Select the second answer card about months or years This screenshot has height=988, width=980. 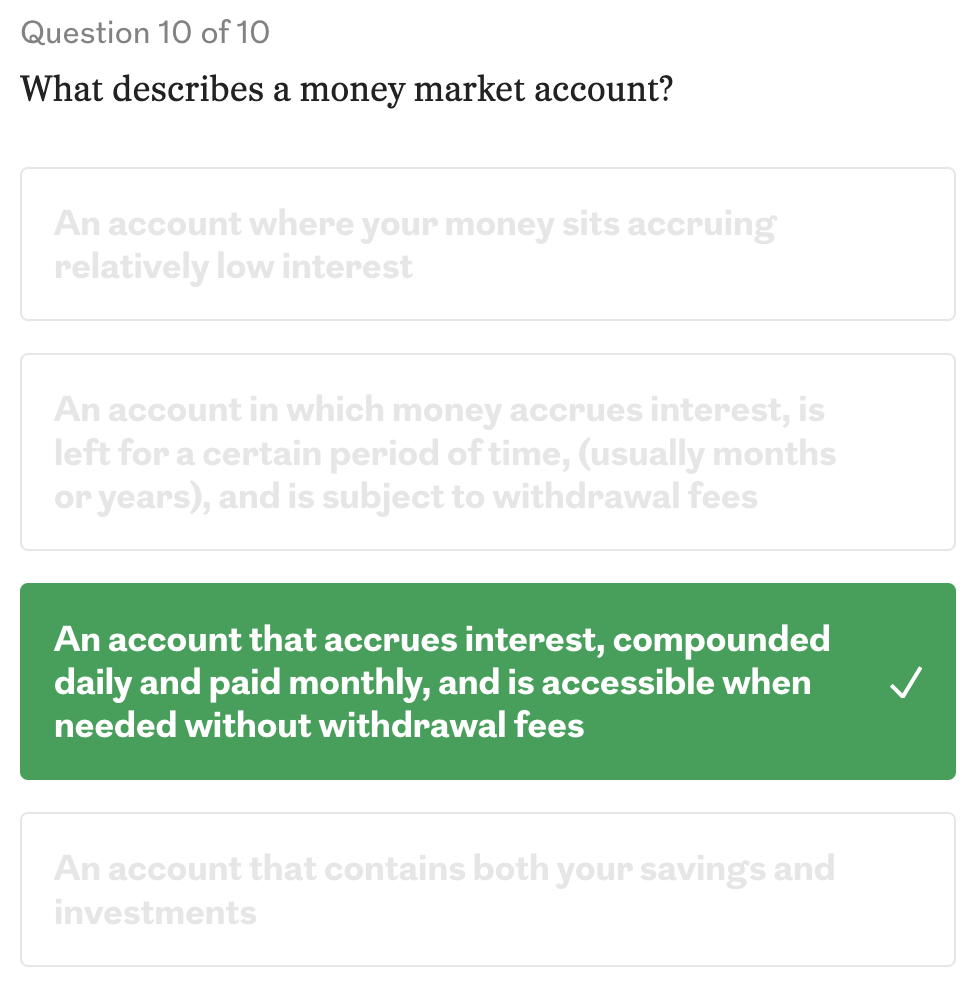point(487,452)
